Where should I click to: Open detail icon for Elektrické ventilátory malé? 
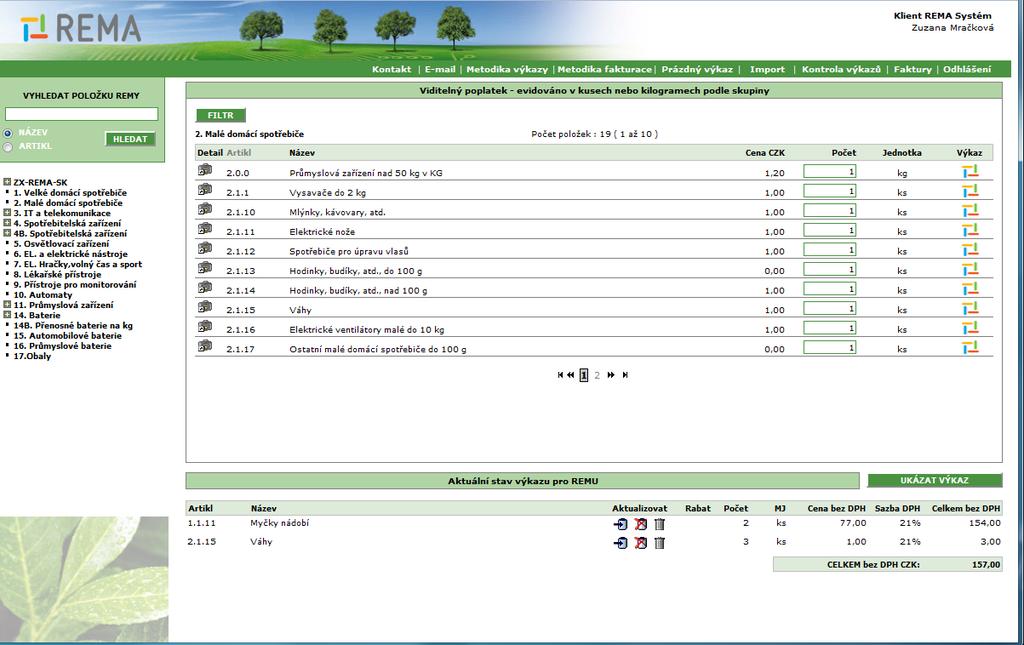205,327
